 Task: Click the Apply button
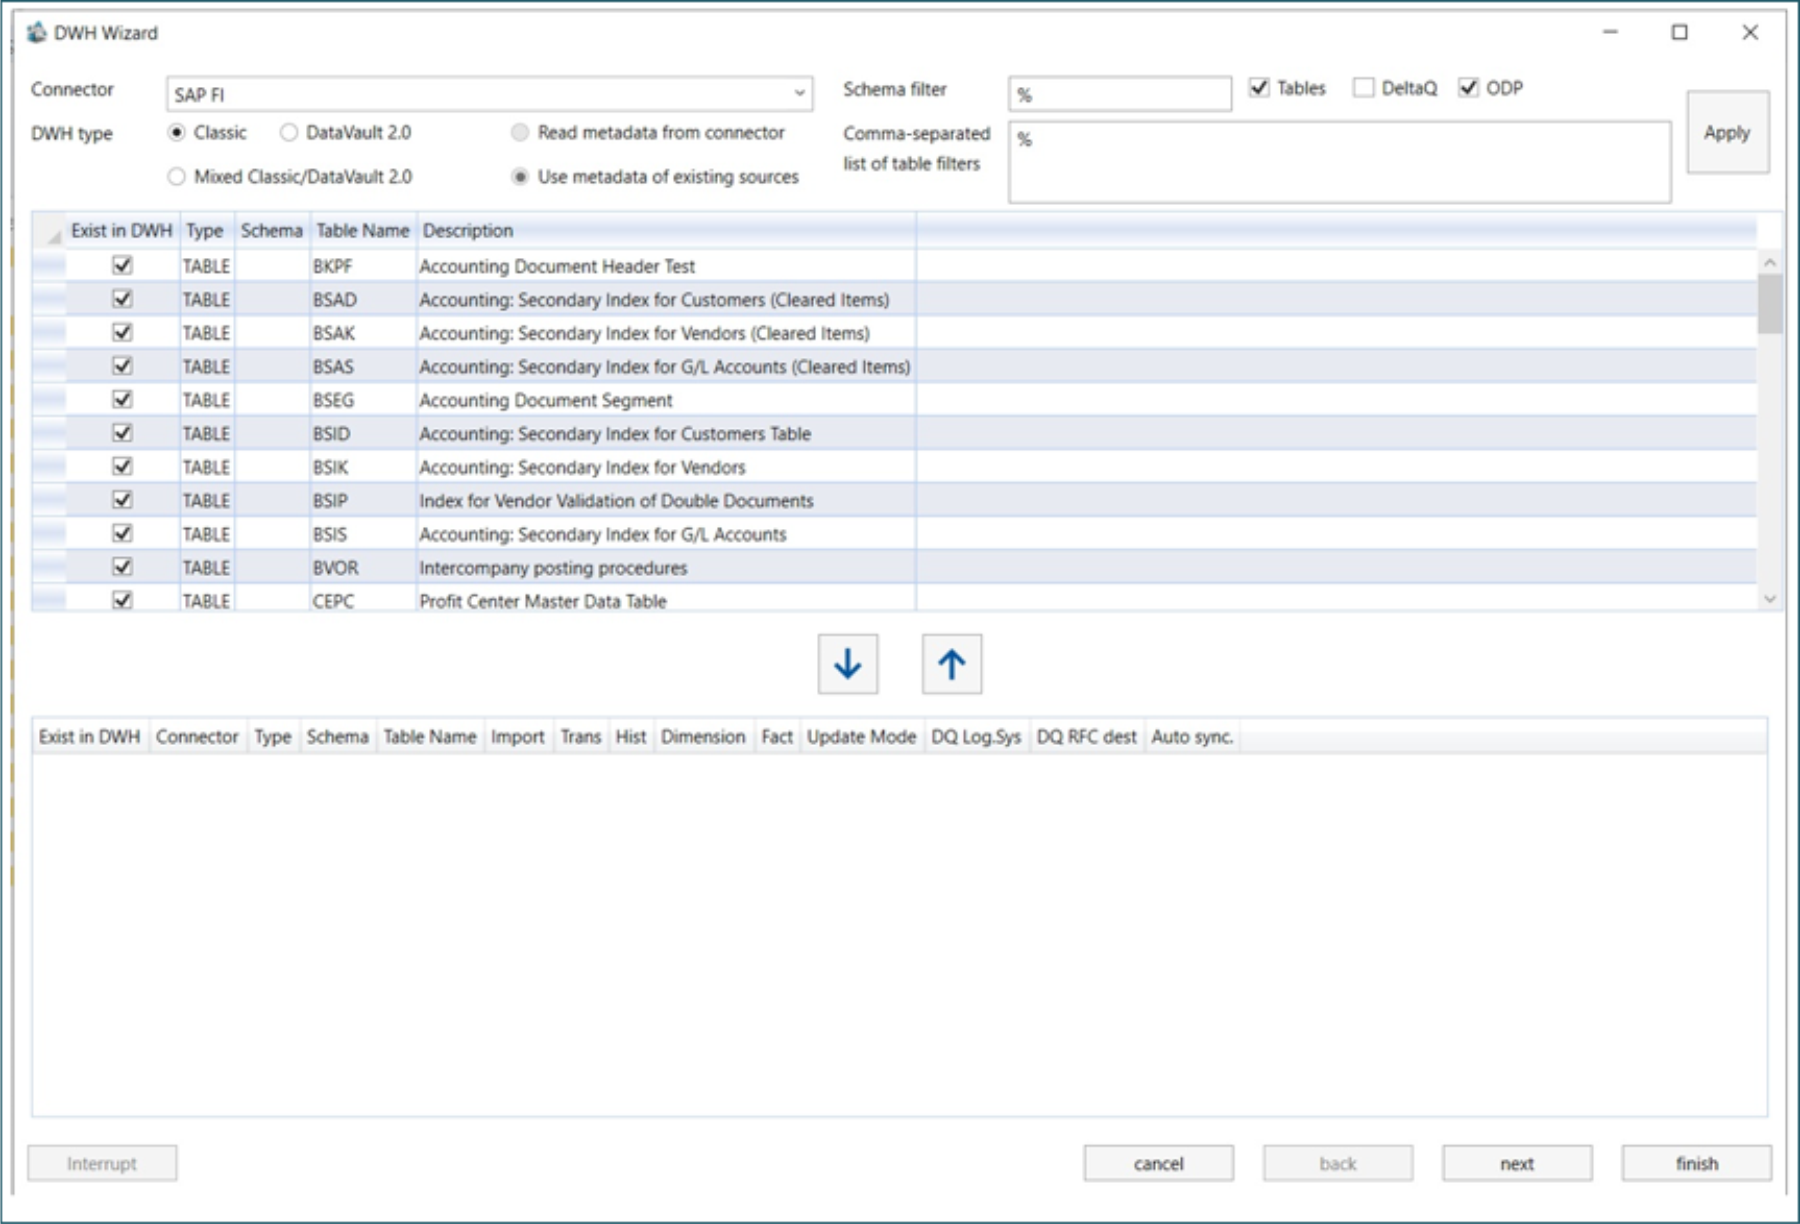(x=1727, y=133)
